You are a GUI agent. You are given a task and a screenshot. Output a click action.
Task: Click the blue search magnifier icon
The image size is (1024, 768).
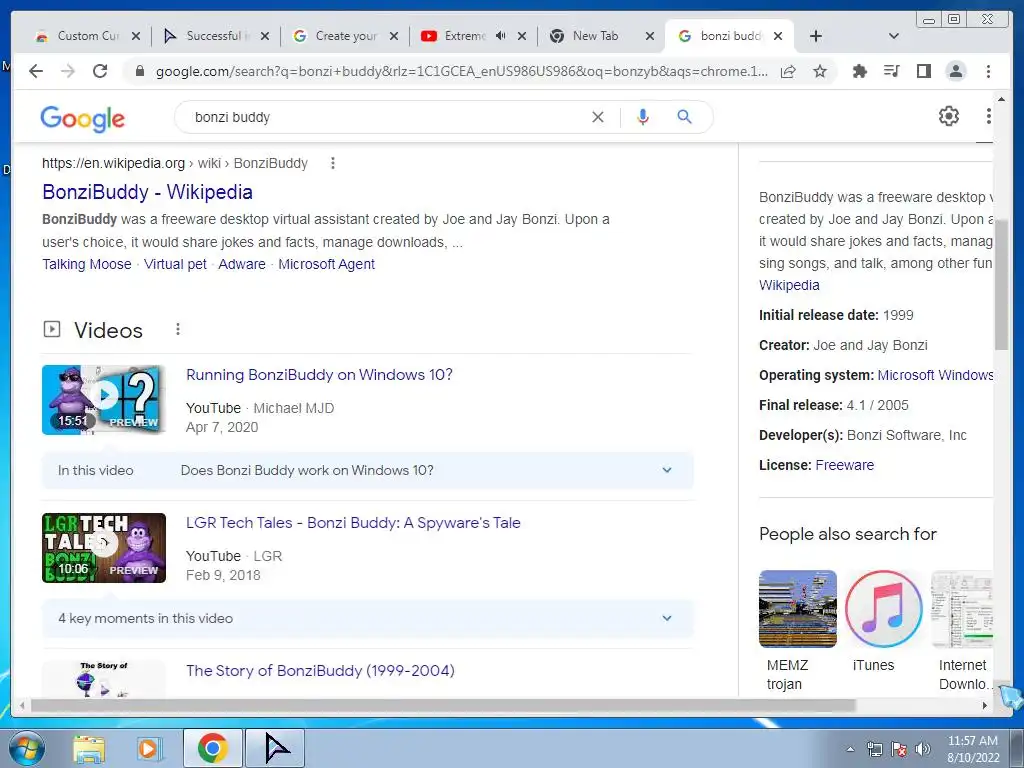click(x=684, y=117)
